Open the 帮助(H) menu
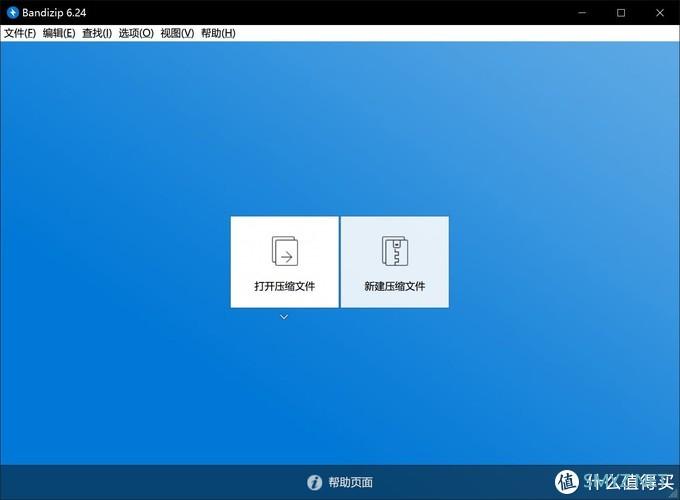Viewport: 680px width, 500px height. click(218, 33)
